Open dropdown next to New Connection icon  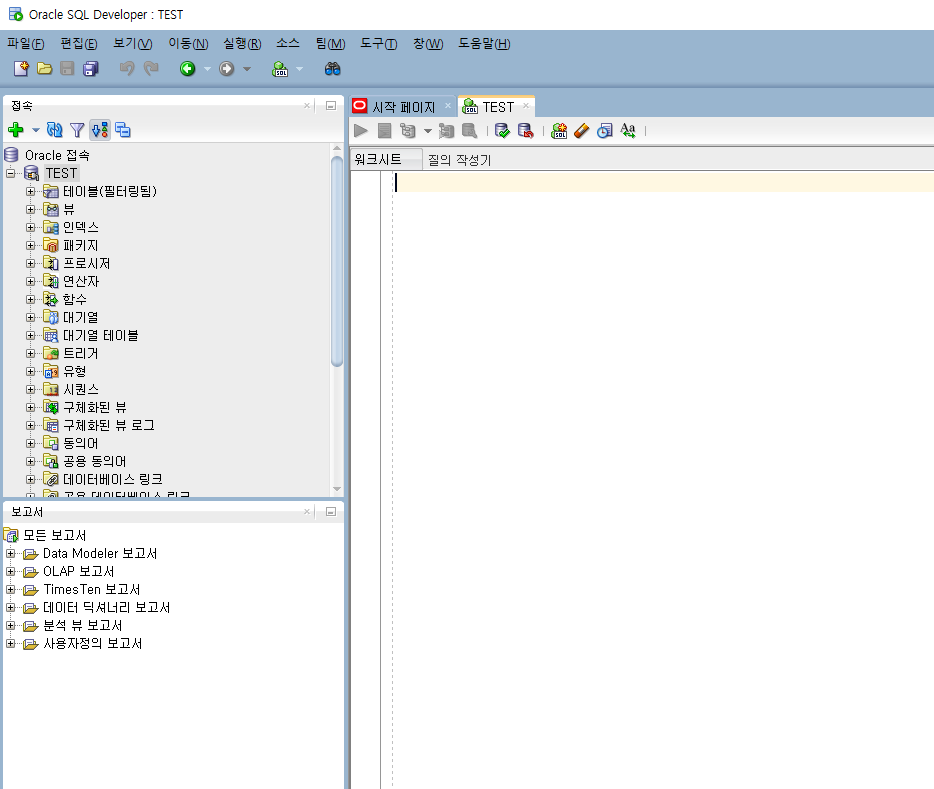coord(36,130)
